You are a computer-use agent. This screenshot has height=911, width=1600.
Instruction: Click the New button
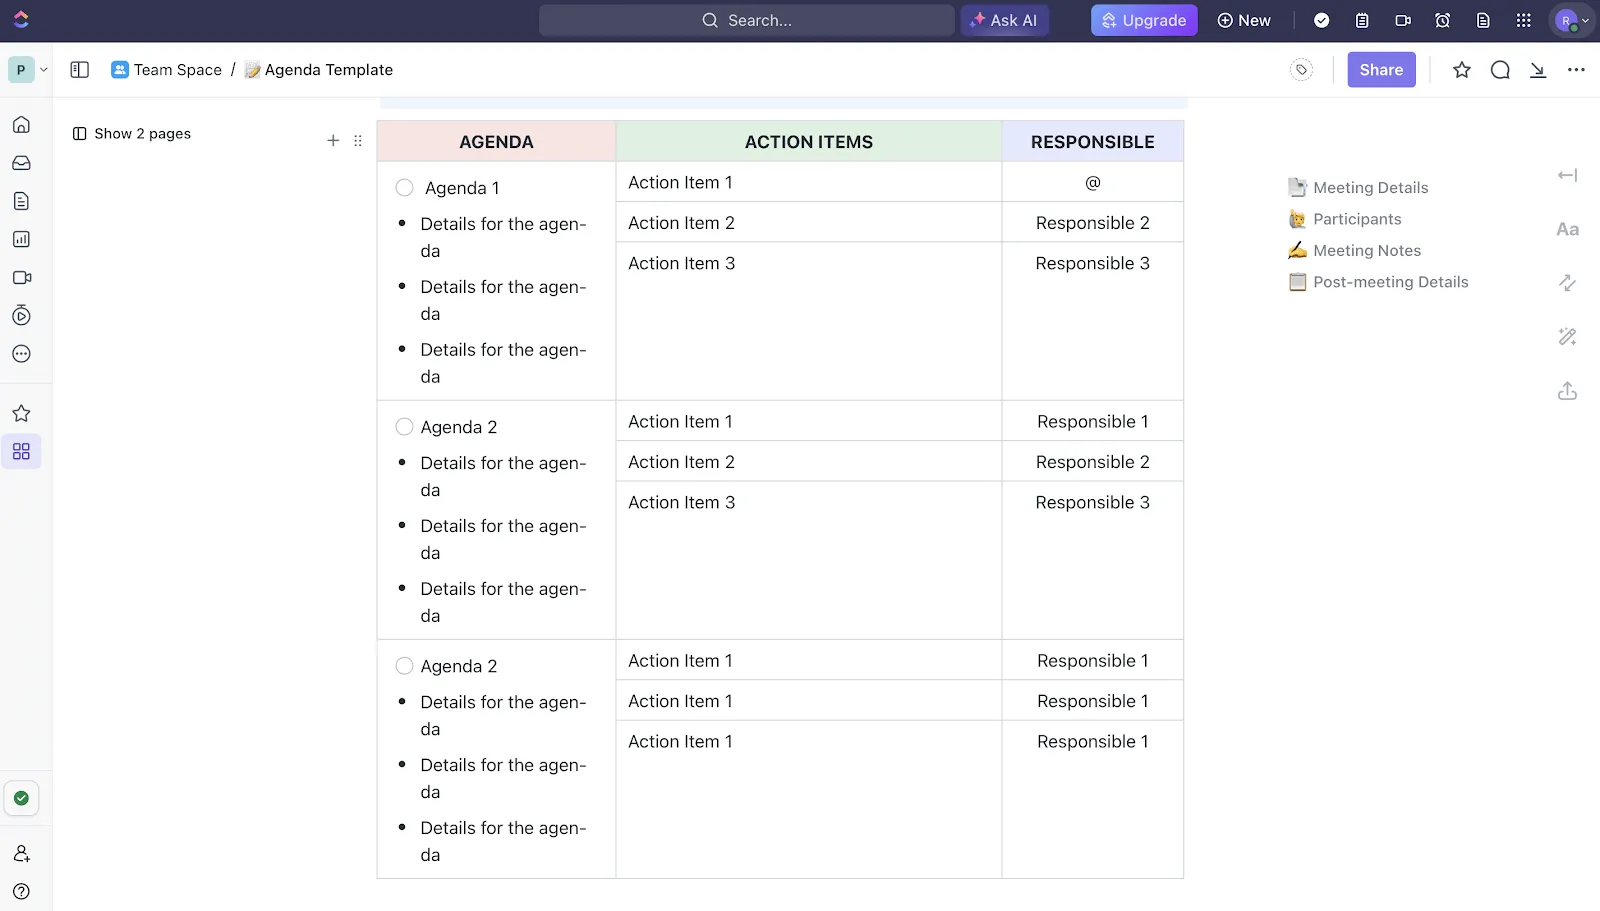(x=1244, y=20)
